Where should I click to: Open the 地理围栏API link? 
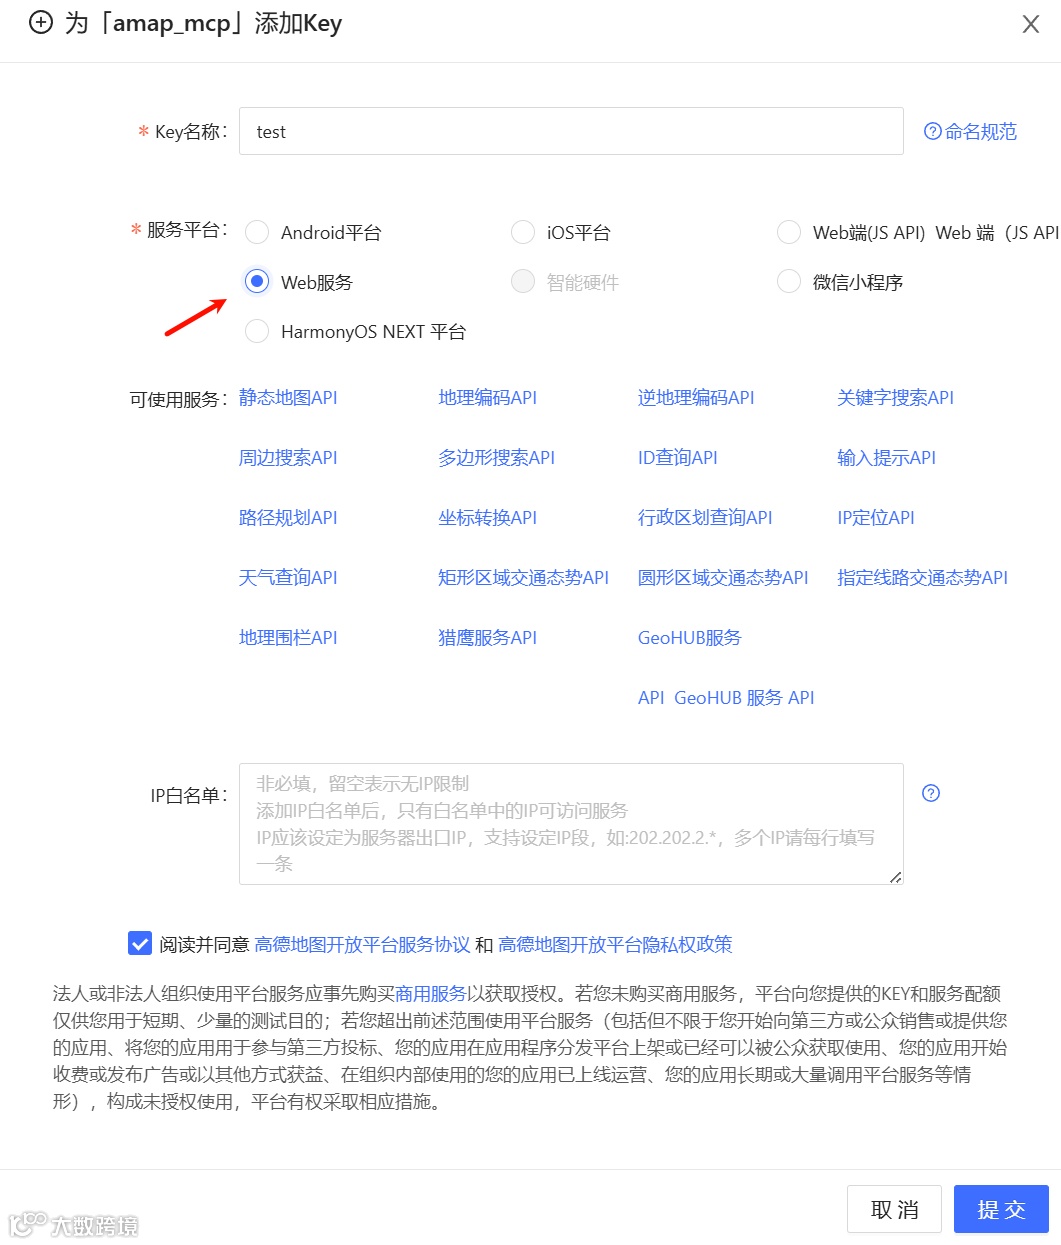pos(288,637)
